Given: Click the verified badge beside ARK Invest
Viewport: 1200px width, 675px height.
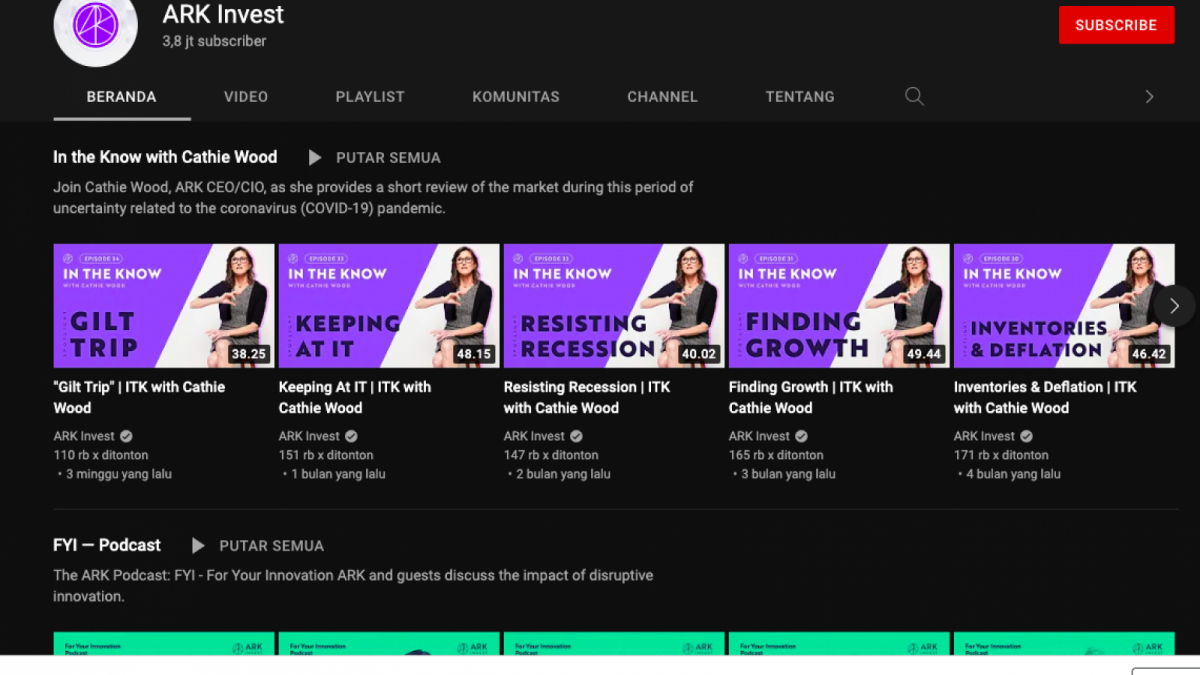Looking at the screenshot, I should pyautogui.click(x=125, y=436).
